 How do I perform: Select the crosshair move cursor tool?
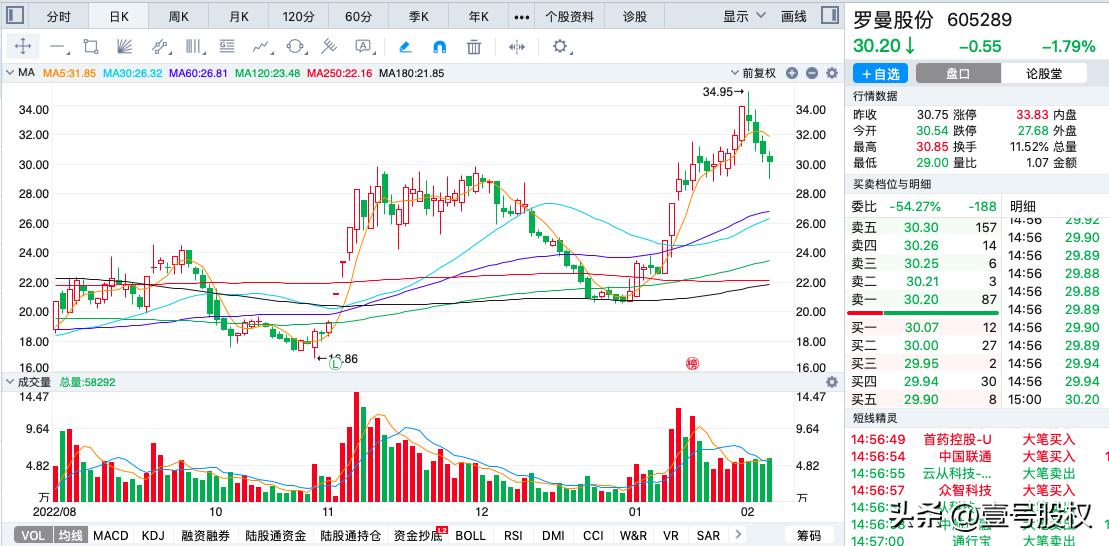click(x=23, y=47)
